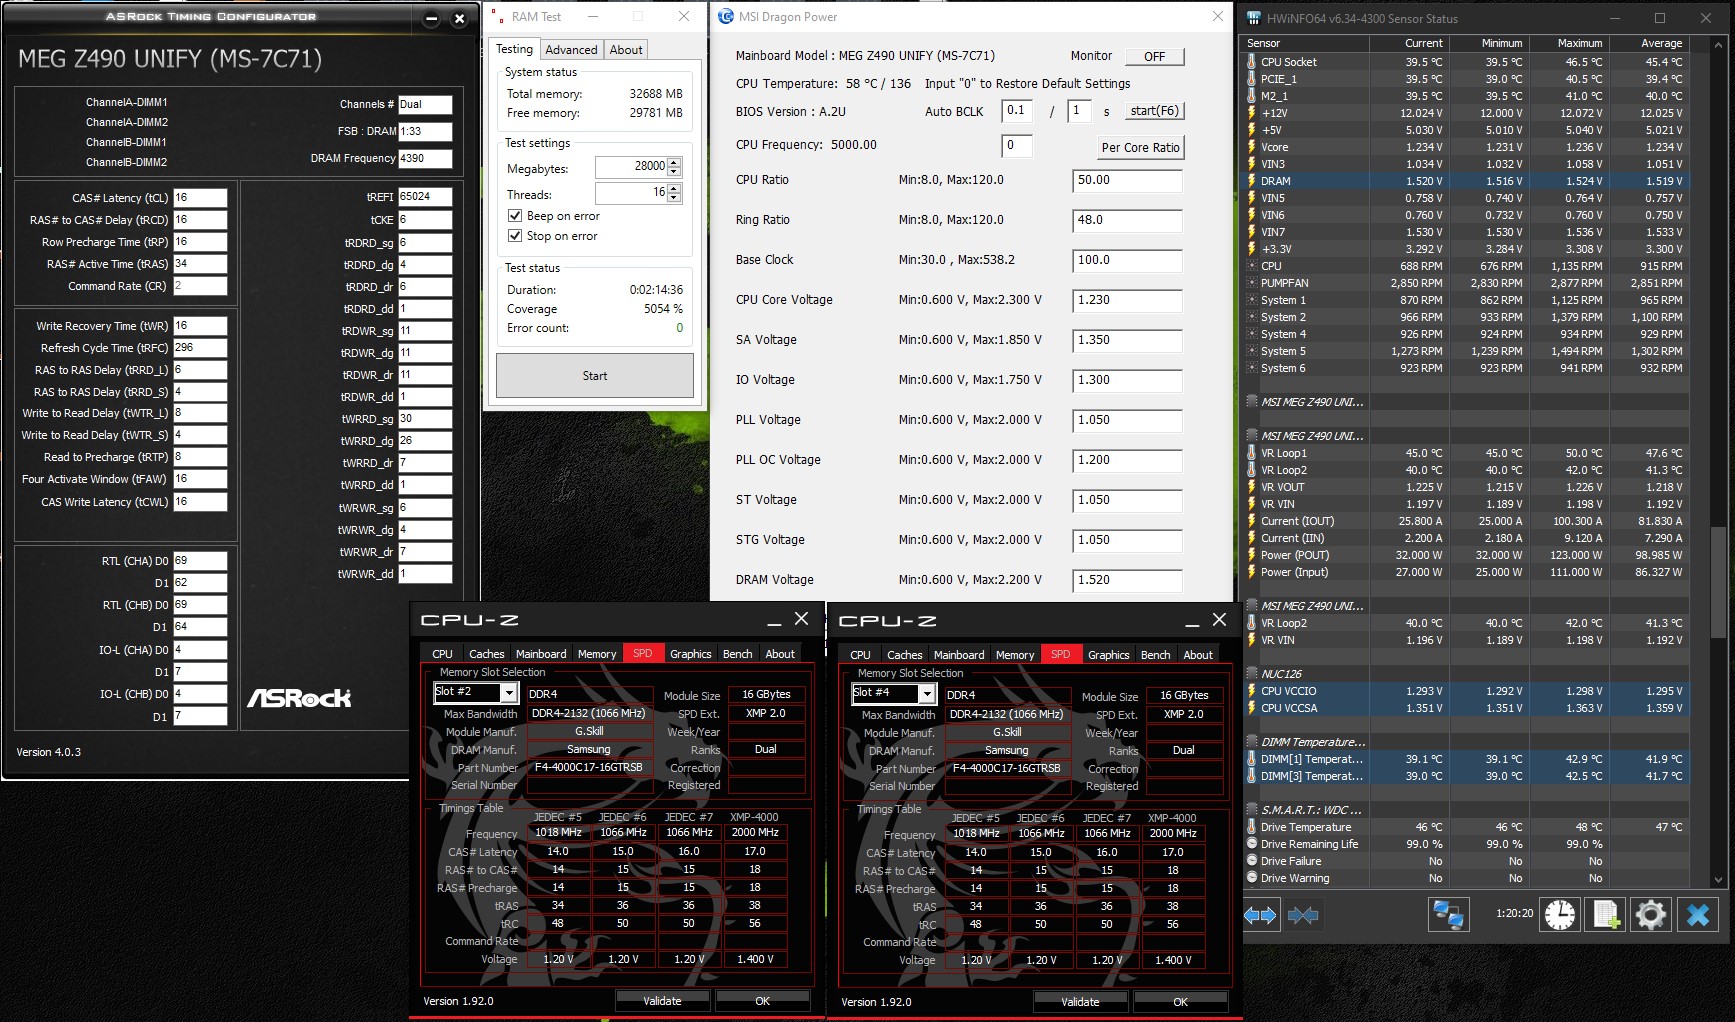Open the Bench tab in right CPU-Z window

[x=1156, y=655]
